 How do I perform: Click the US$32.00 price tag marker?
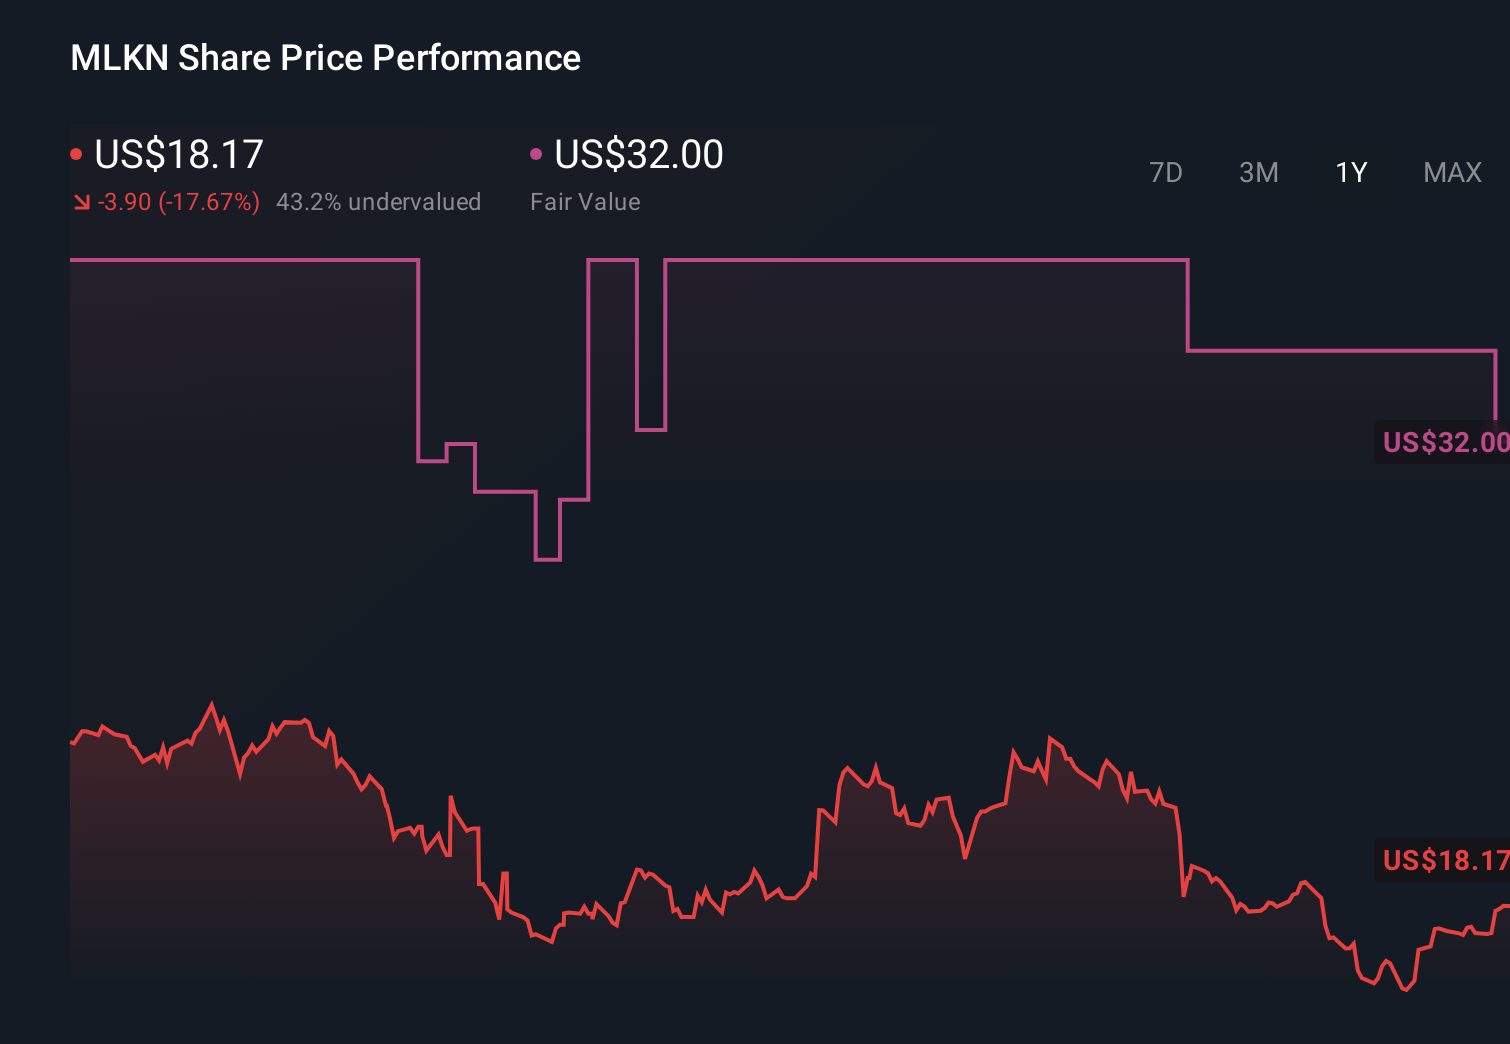(1443, 442)
